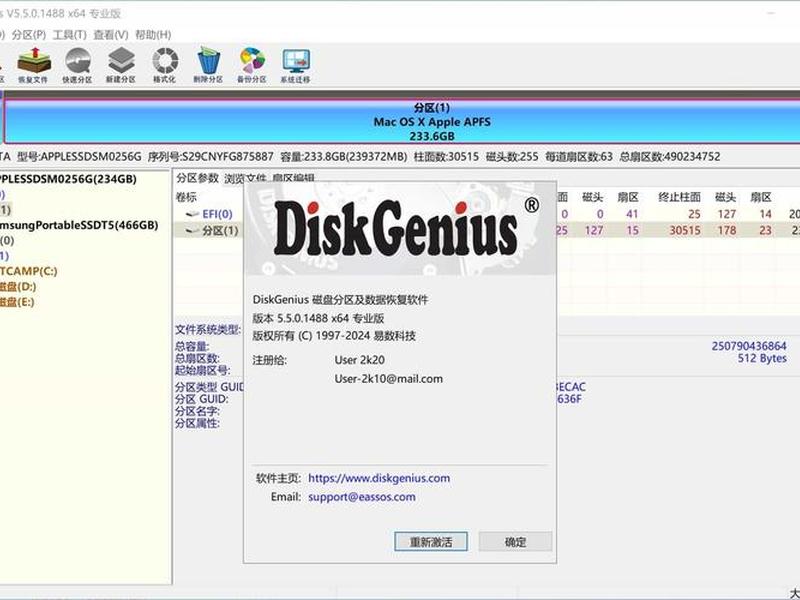Click the 重新激活 button in the dialog
The image size is (800, 600).
pyautogui.click(x=431, y=542)
